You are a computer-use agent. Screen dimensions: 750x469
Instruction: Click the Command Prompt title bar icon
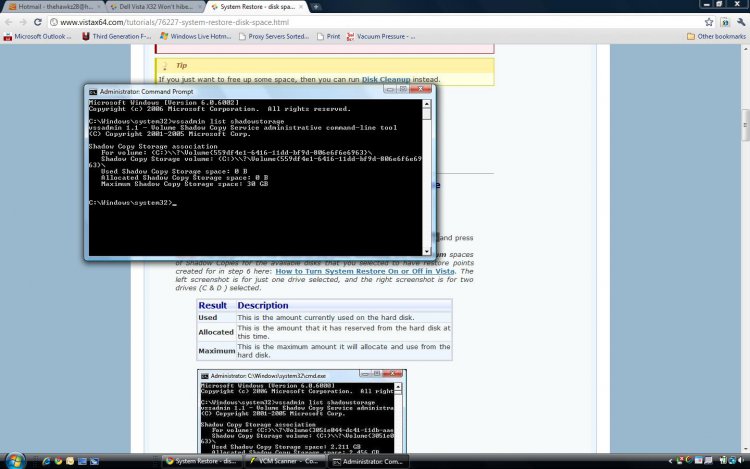tap(93, 92)
